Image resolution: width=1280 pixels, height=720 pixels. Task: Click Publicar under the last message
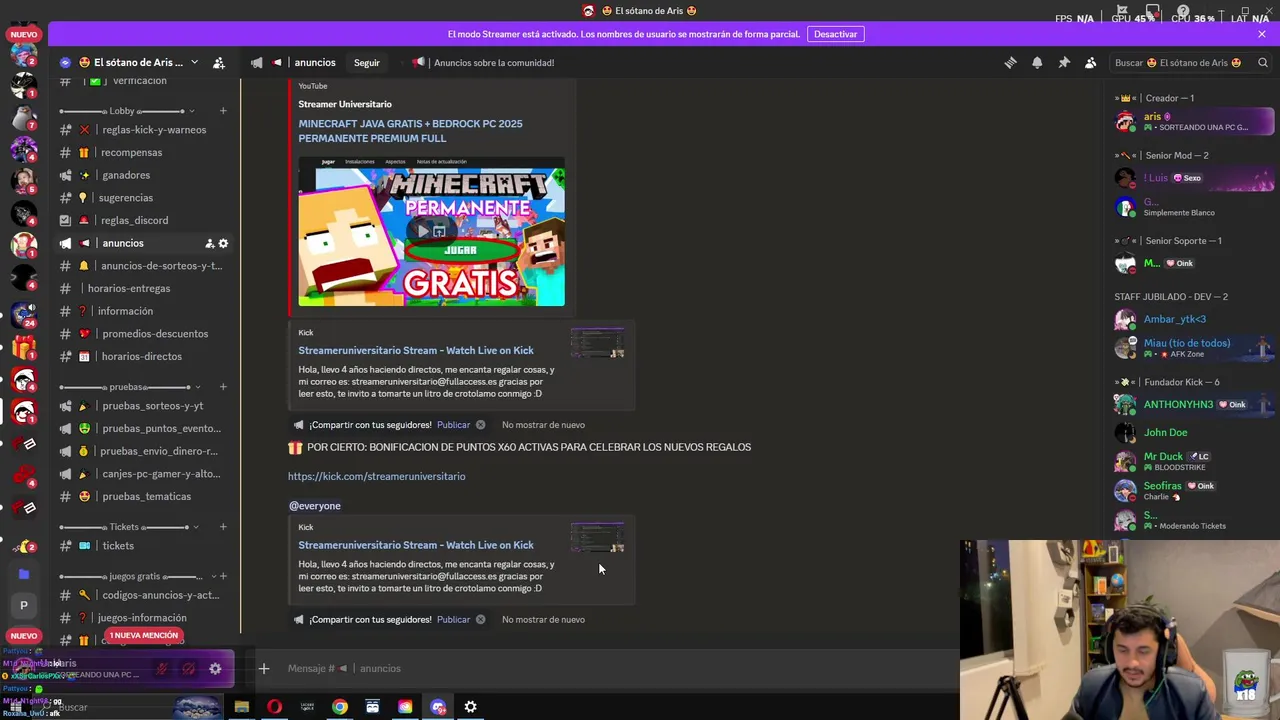tap(453, 619)
